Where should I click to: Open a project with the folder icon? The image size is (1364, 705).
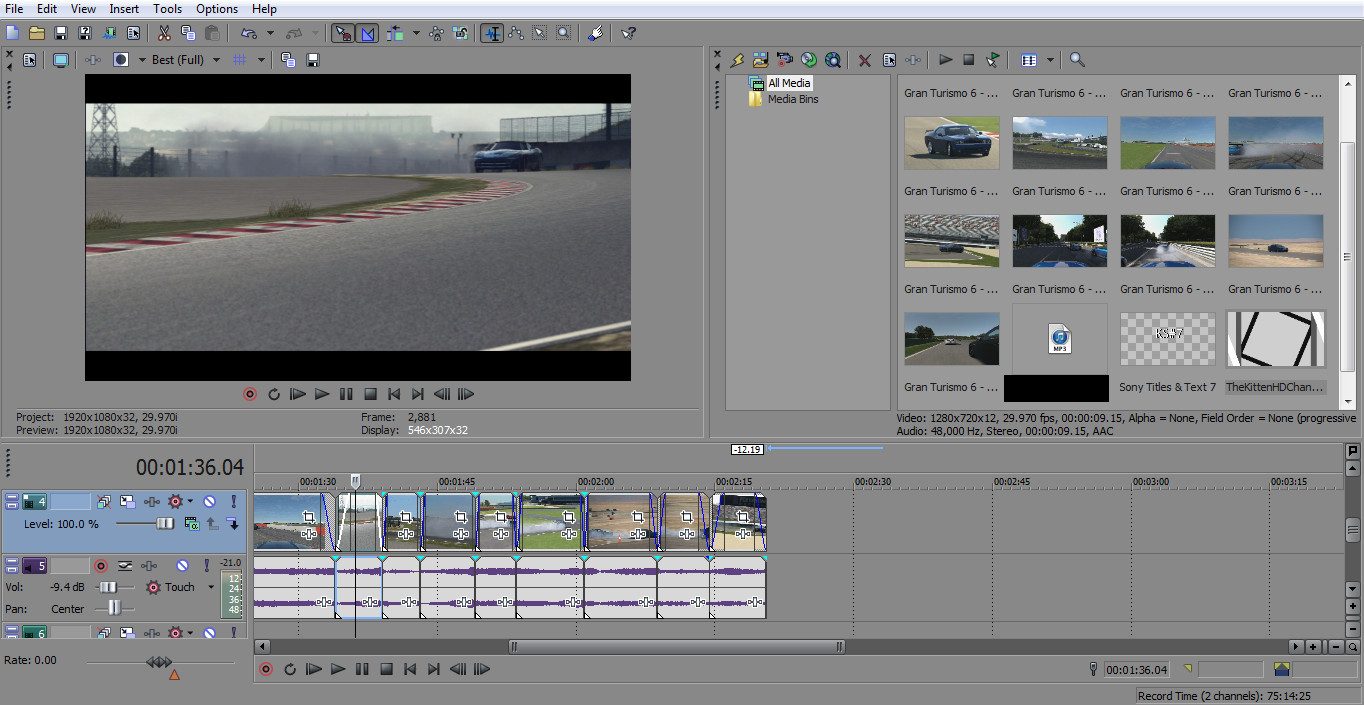[36, 33]
